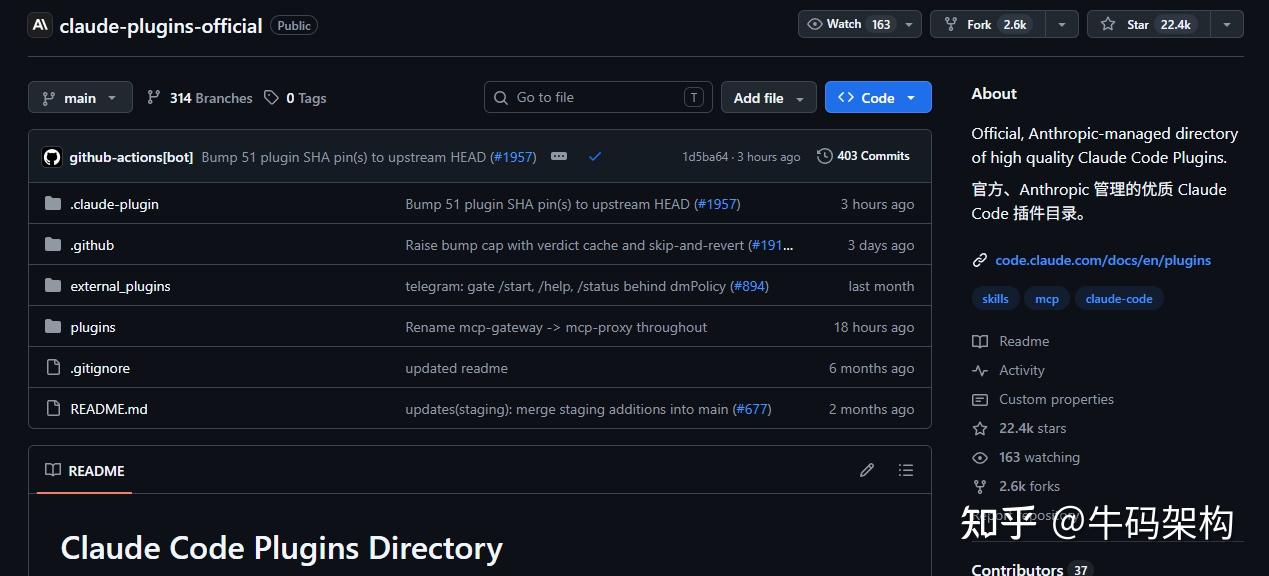This screenshot has width=1269, height=576.
Task: Click the file icon beside README.md
Action: 53,409
